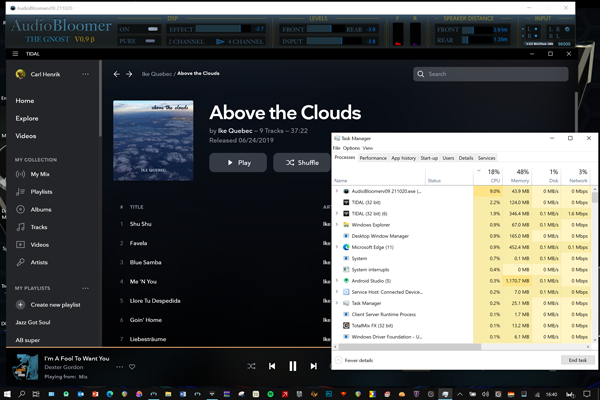Open the Windows notification center
The height and width of the screenshot is (400, 600).
(x=587, y=394)
